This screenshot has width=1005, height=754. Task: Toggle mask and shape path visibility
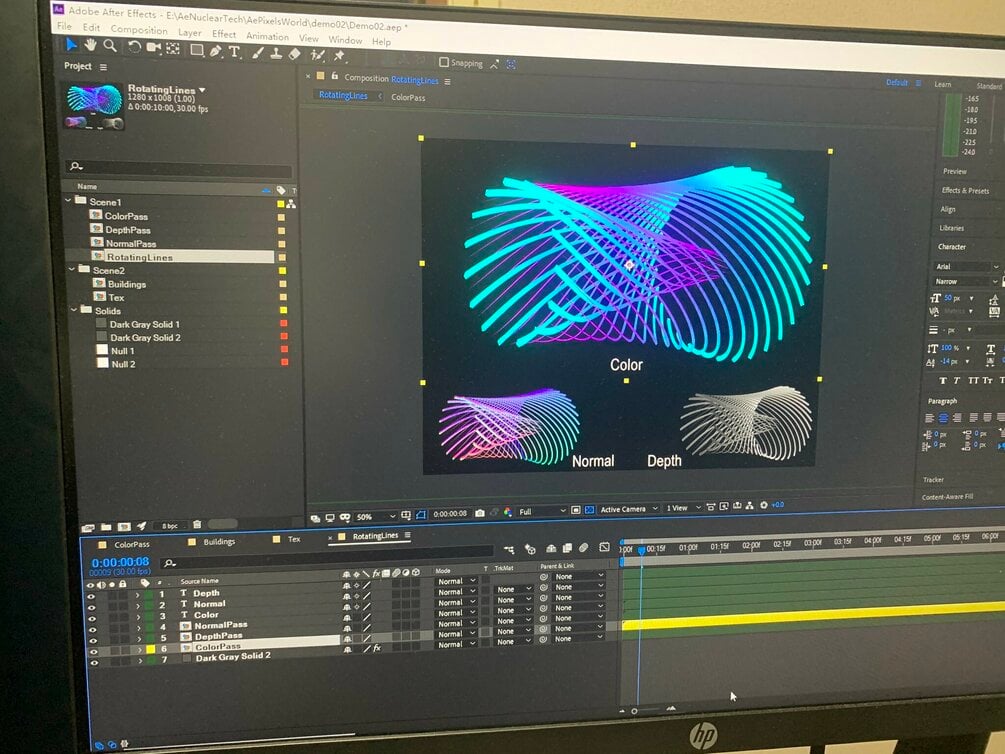[x=420, y=514]
